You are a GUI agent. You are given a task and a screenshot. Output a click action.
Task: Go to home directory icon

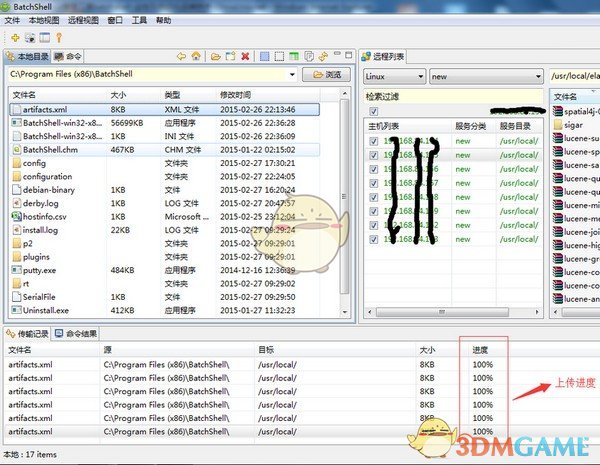tap(196, 57)
